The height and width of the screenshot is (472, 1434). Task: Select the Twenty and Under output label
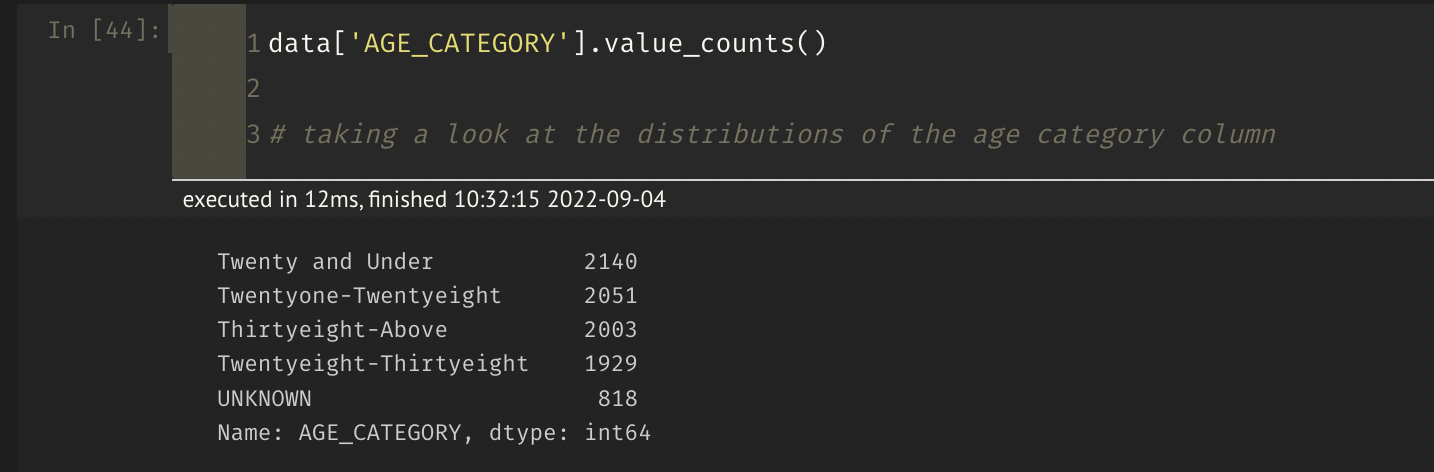325,262
